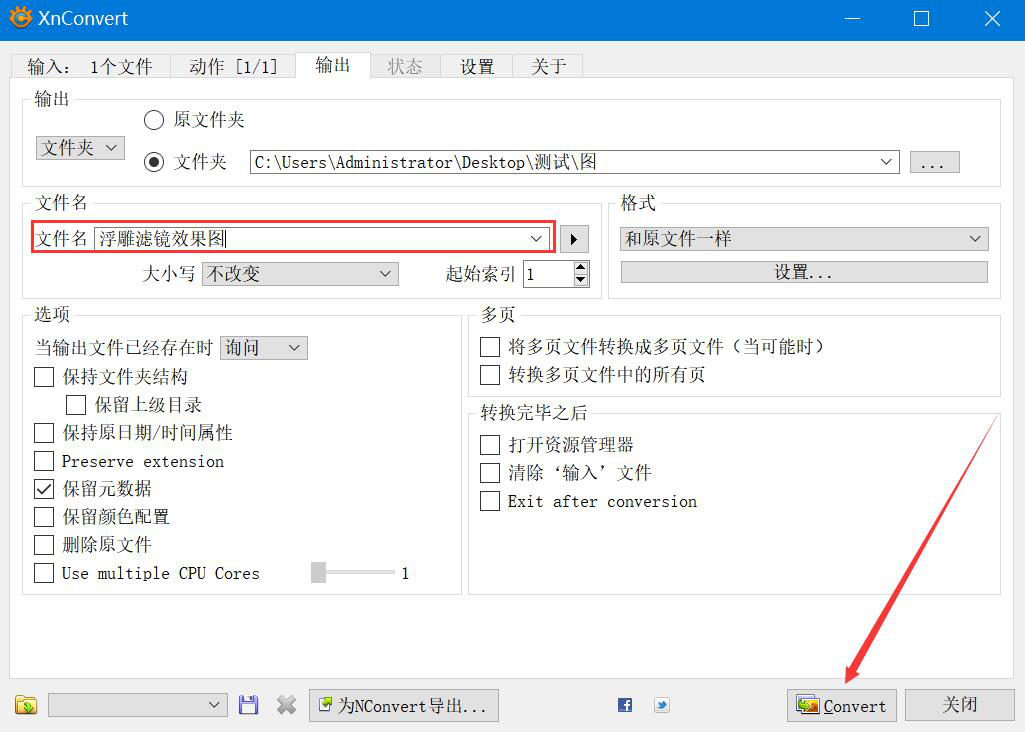
Task: Enable 保持文件夹结构 checkbox
Action: 44,377
